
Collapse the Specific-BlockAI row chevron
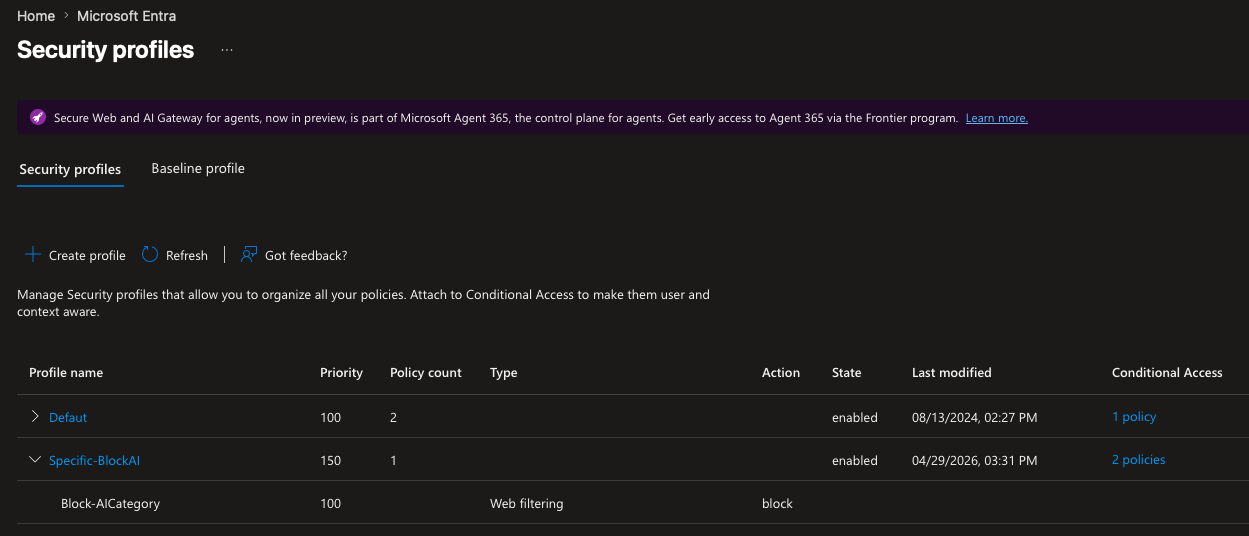tap(35, 460)
